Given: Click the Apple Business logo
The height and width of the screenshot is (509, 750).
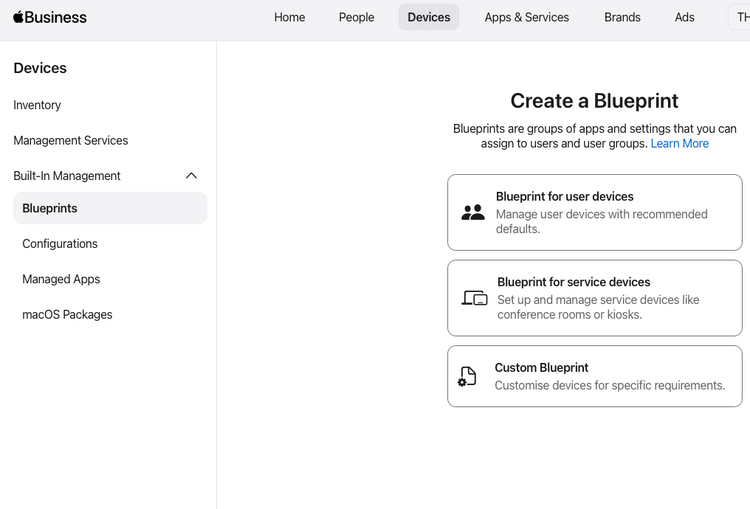Looking at the screenshot, I should (50, 17).
